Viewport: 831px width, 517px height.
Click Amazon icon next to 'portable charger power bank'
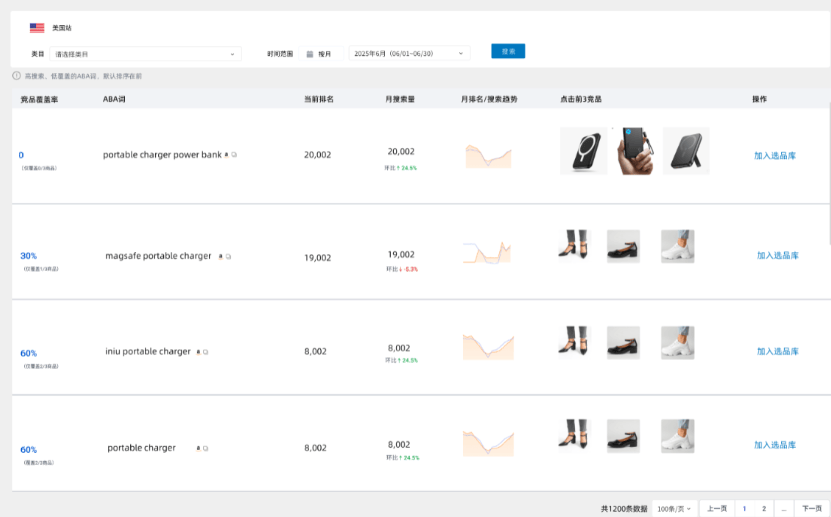226,155
